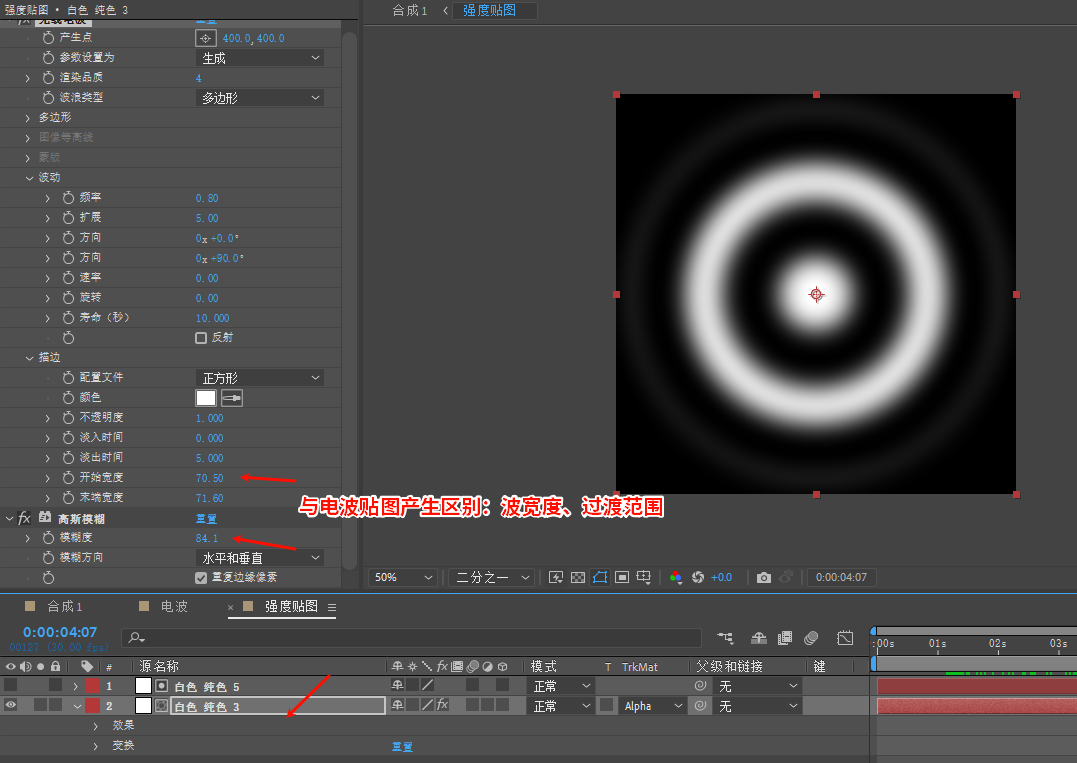Toggle stopwatch for 开始宽度 property

coord(68,478)
